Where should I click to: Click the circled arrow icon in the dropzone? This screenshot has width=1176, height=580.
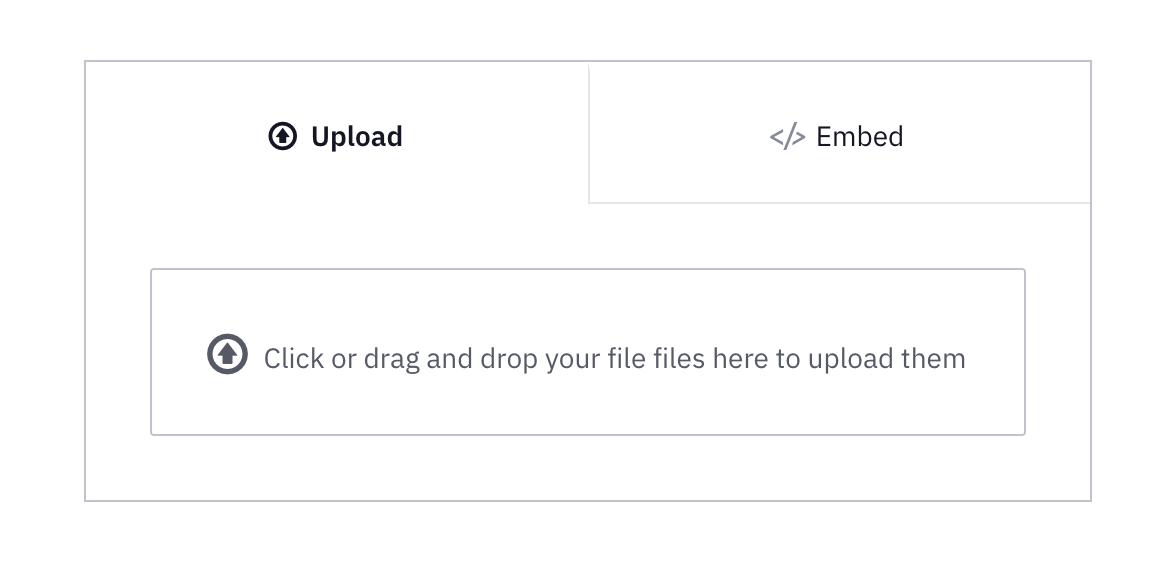227,353
